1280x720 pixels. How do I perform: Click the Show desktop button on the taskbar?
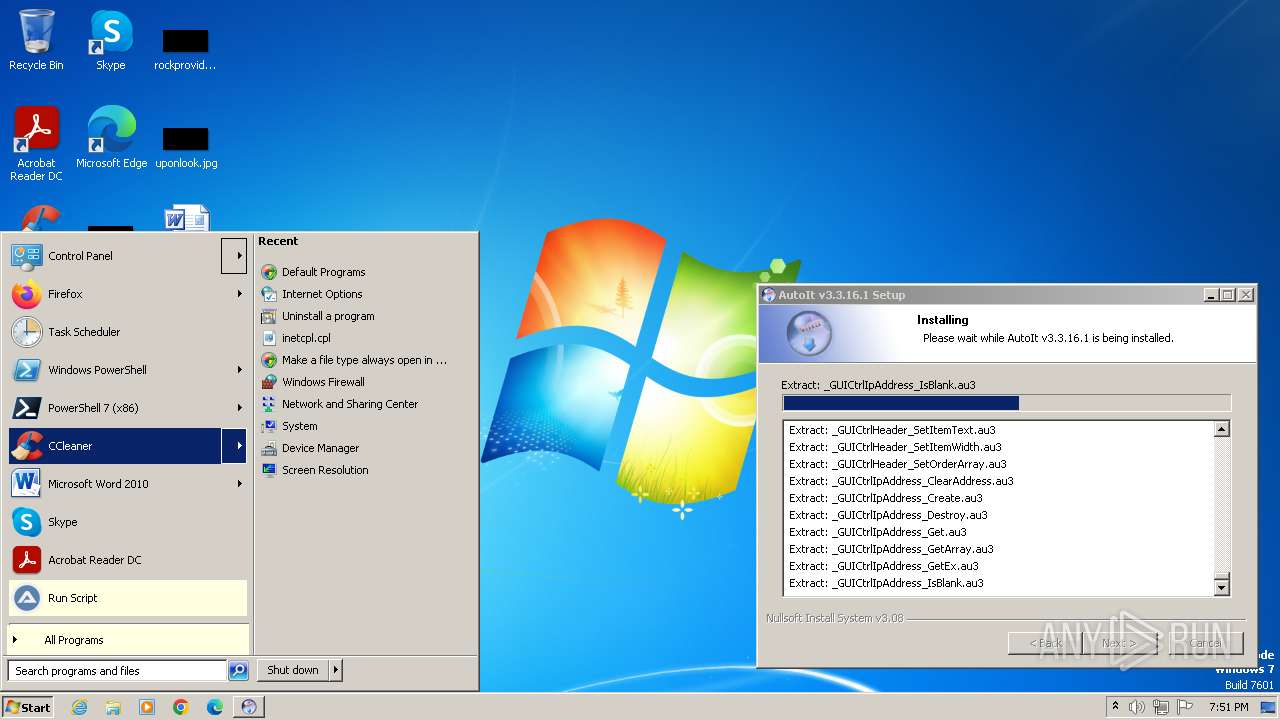pyautogui.click(x=1269, y=707)
